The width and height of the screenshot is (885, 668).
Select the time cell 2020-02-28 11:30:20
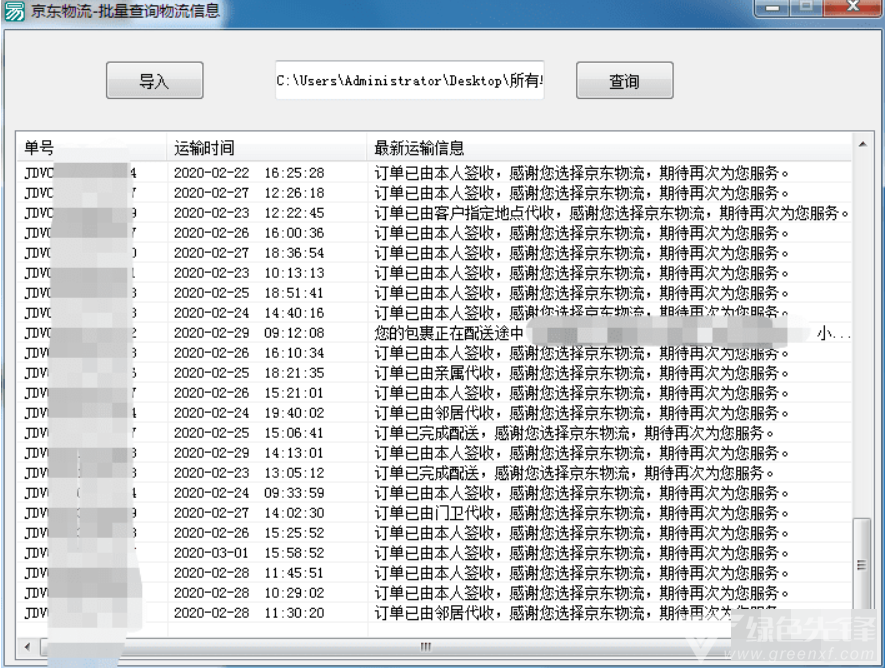[x=249, y=613]
